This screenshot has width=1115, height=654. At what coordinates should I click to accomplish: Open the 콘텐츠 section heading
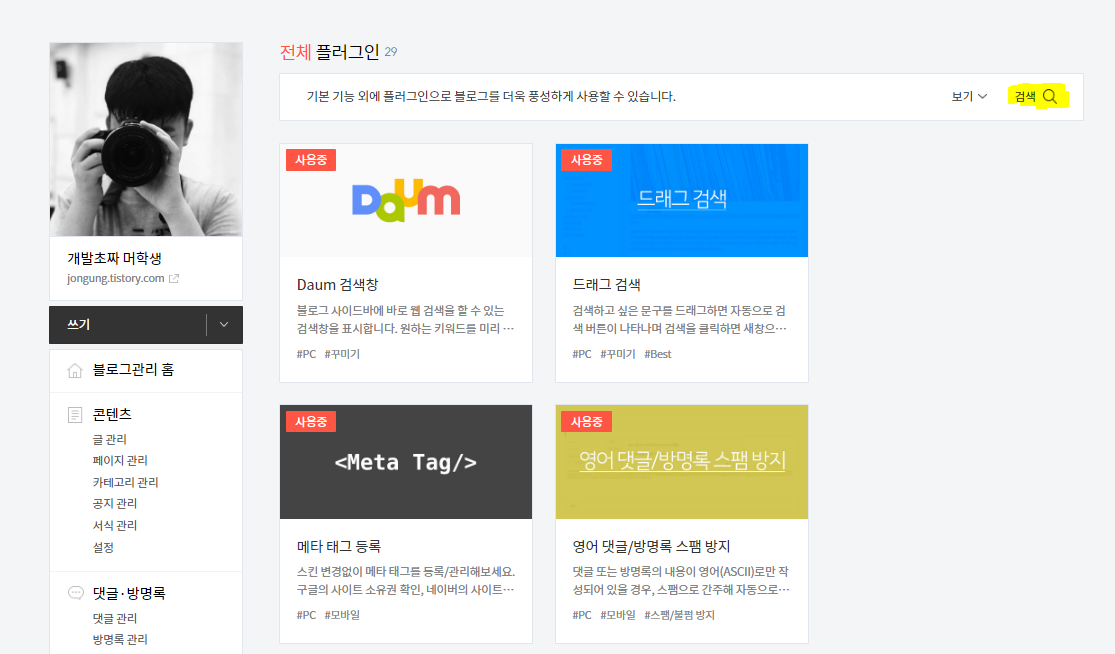click(x=112, y=414)
